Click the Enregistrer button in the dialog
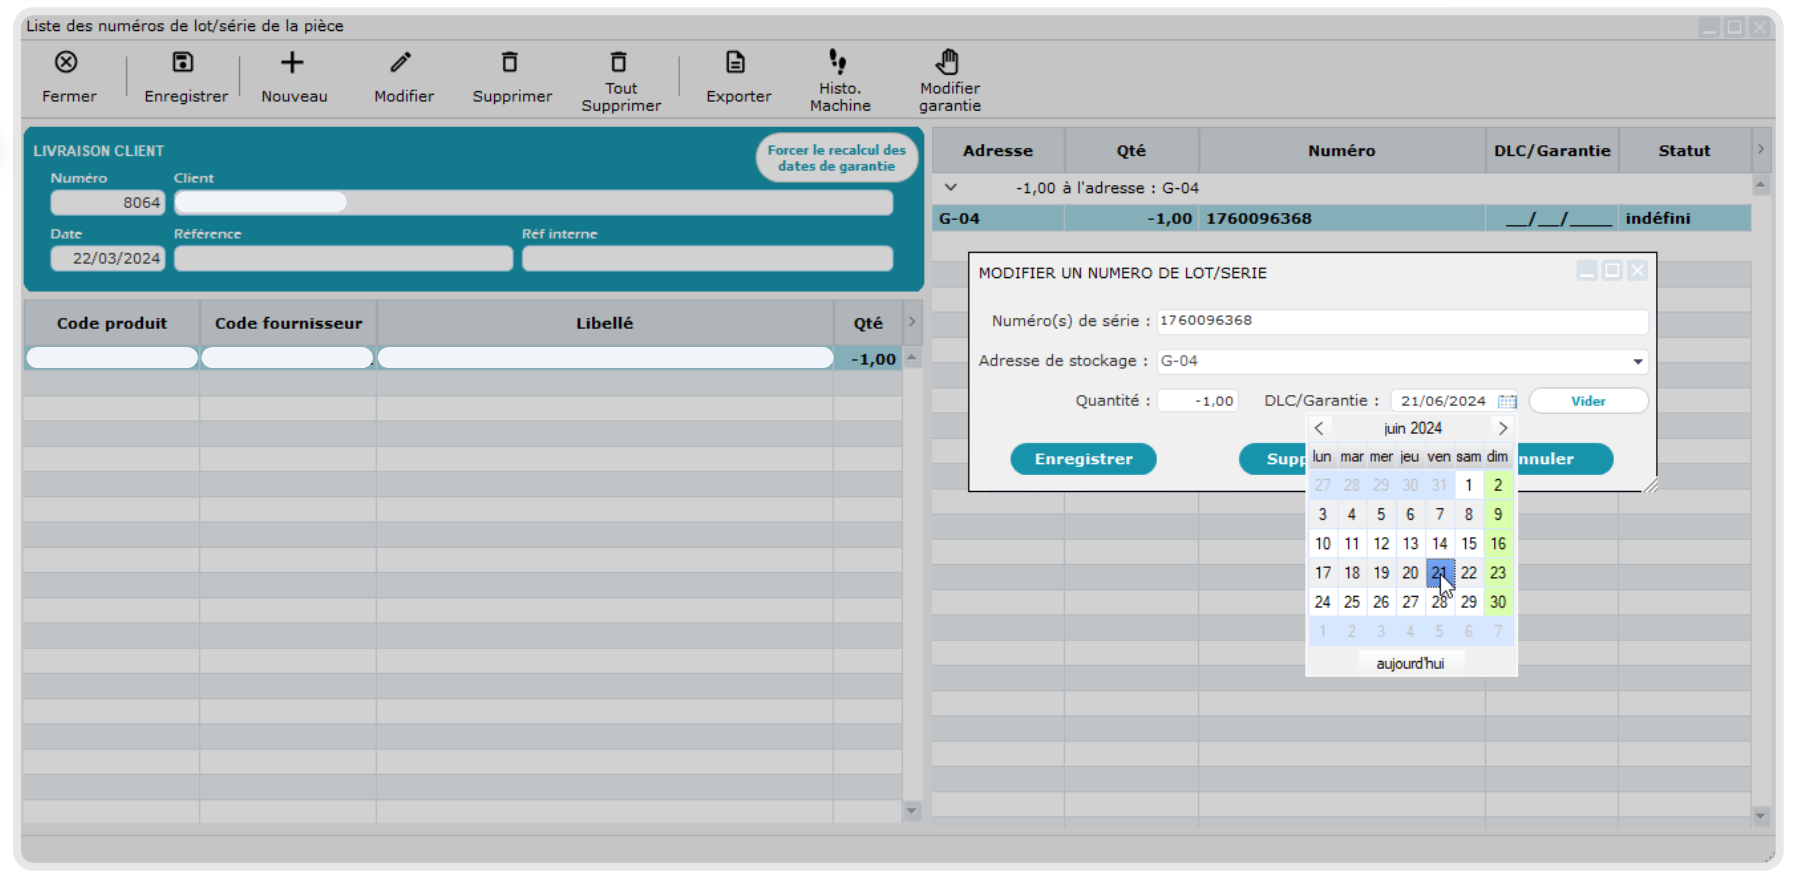Image resolution: width=1793 pixels, height=875 pixels. coord(1083,459)
